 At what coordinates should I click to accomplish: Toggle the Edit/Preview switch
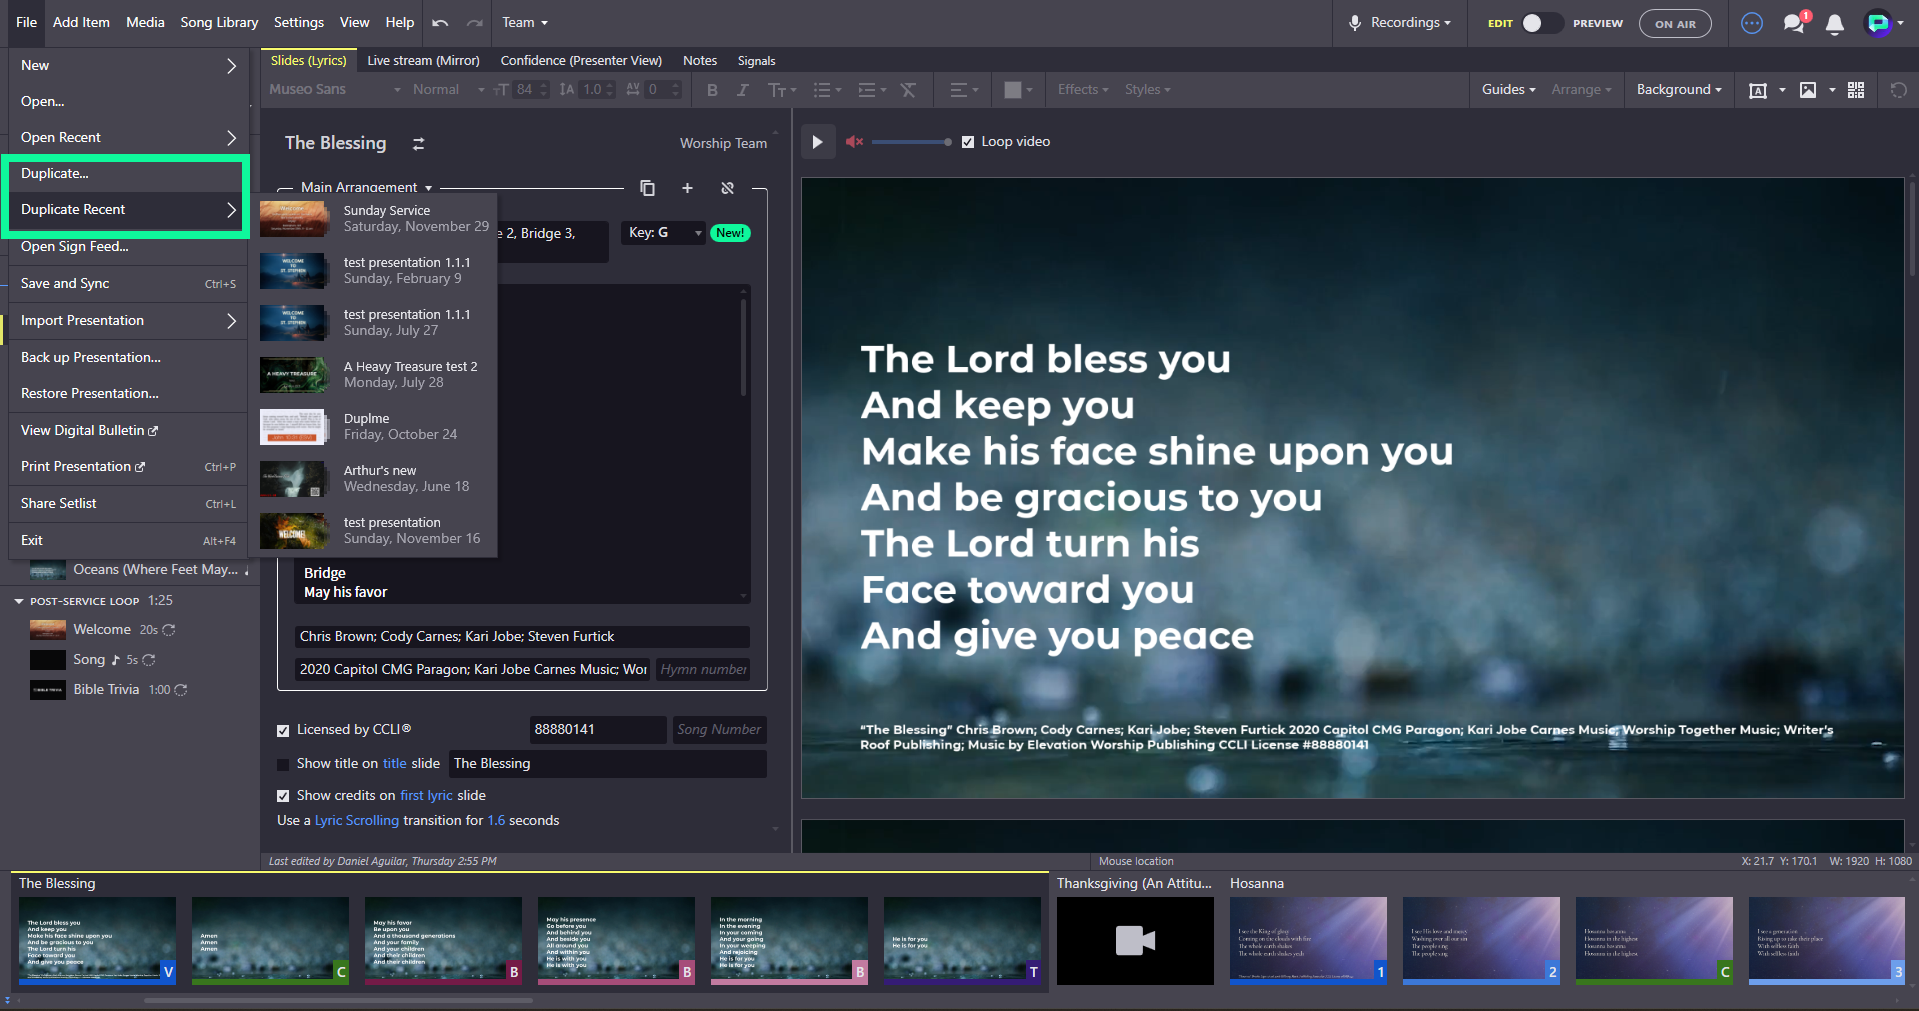pos(1541,23)
